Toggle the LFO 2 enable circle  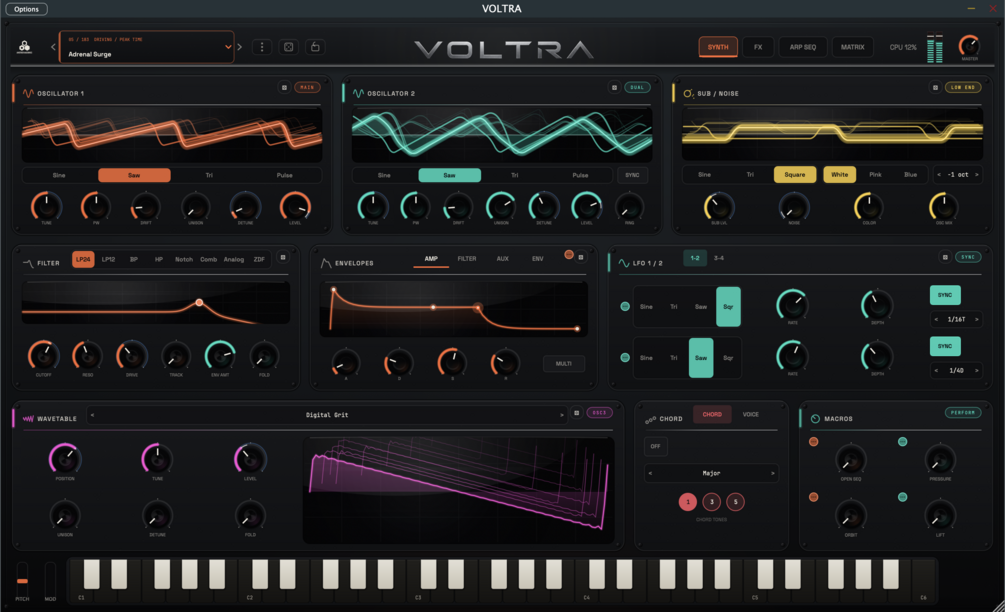[x=625, y=358]
